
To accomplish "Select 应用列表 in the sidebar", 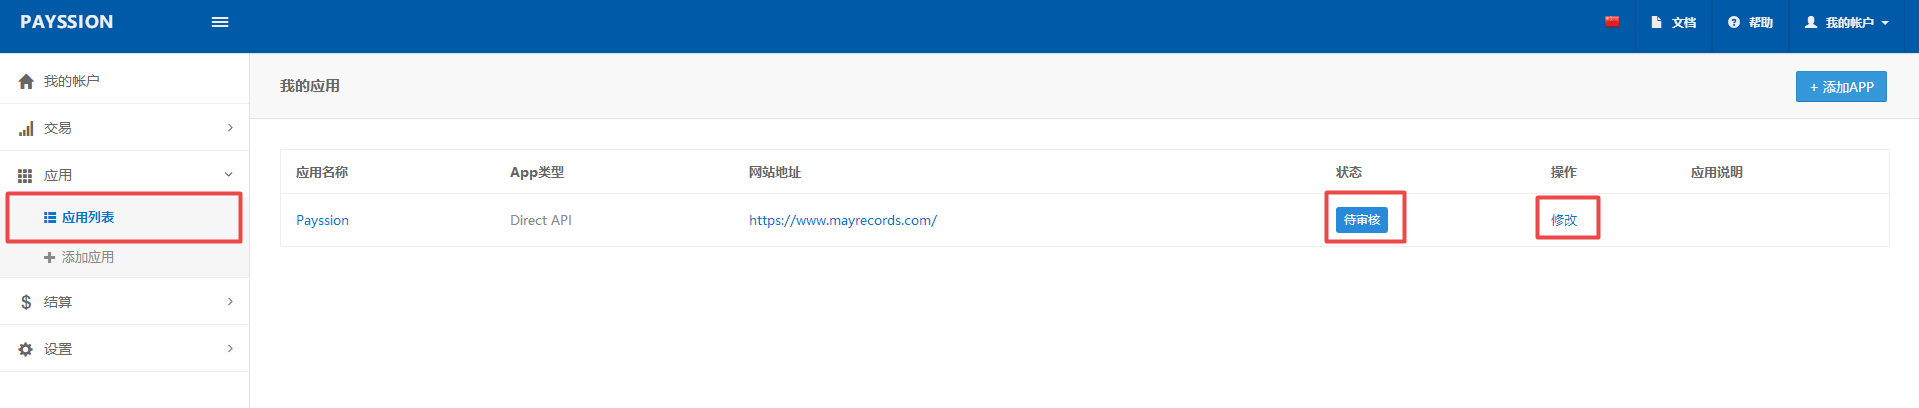I will pyautogui.click(x=88, y=217).
